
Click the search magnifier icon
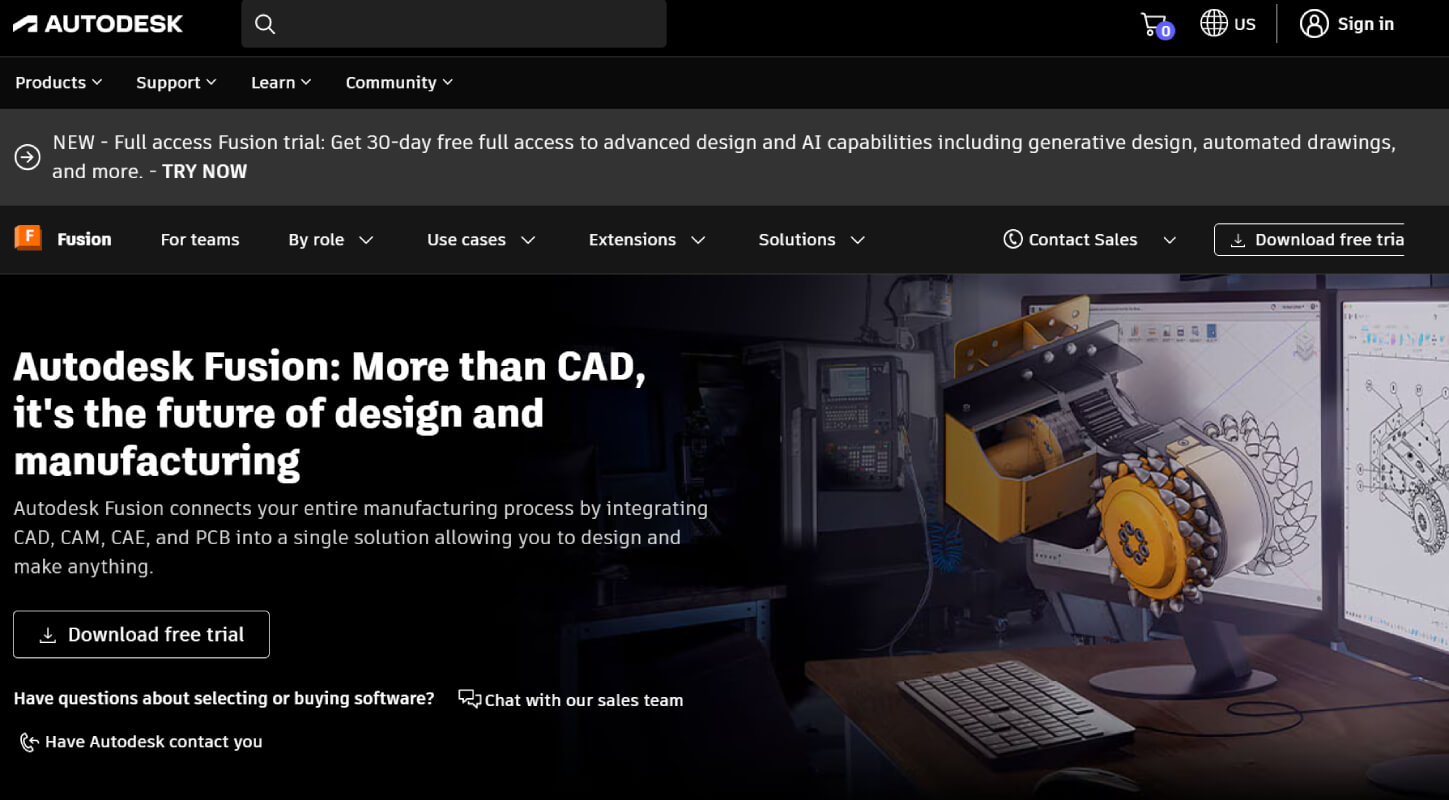[x=265, y=24]
